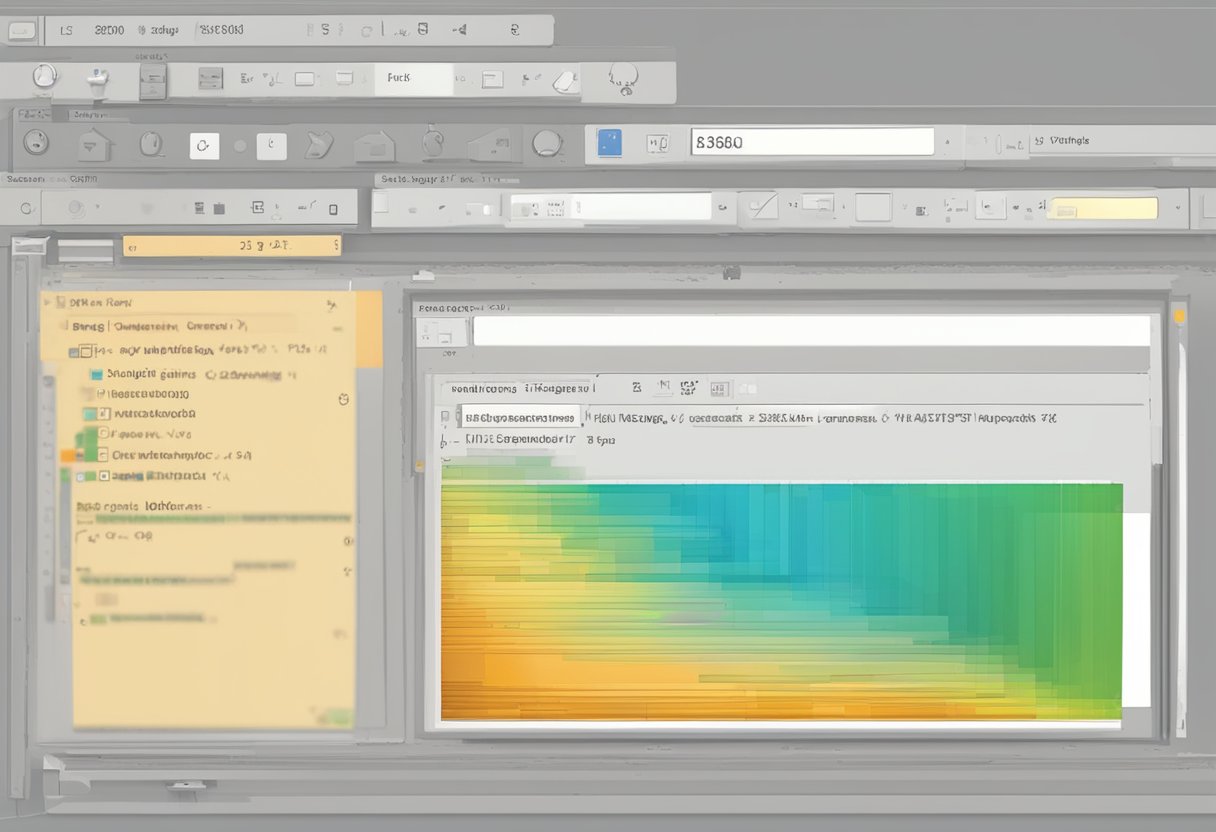The width and height of the screenshot is (1216, 832).
Task: Click the round knob icon at far left of second toolbar
Action: click(x=44, y=77)
